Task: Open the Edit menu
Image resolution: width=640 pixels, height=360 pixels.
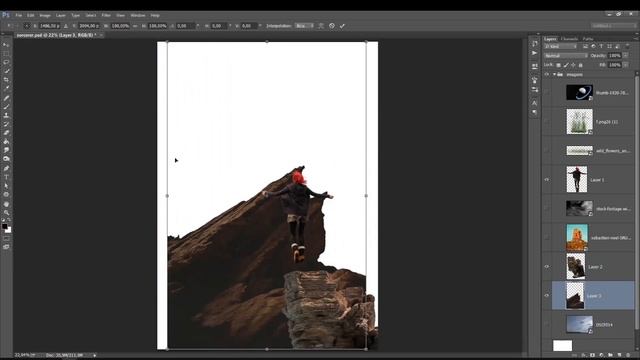Action: point(31,16)
